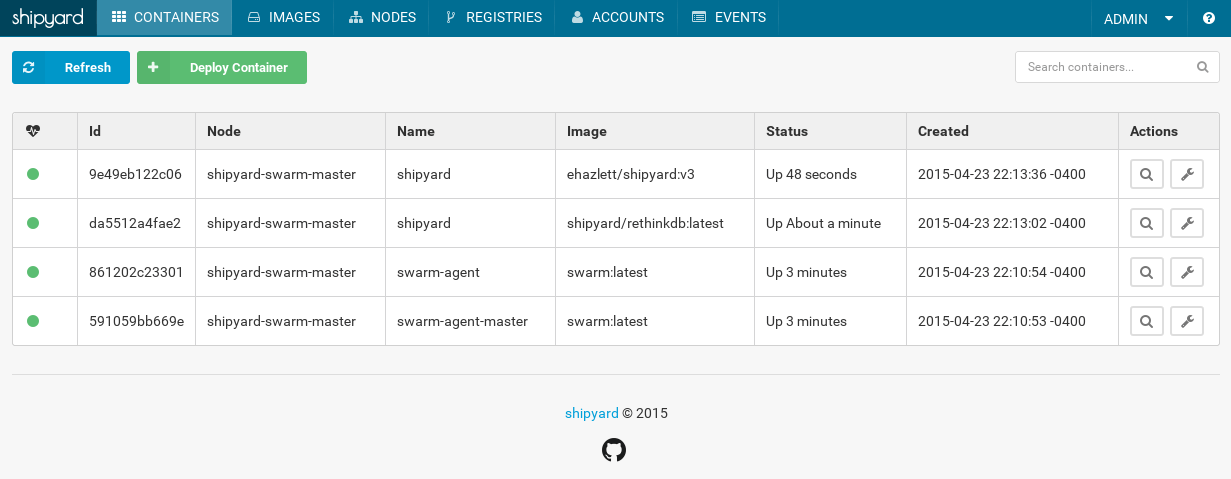This screenshot has height=479, width=1231.
Task: Click status Up About a minute
Action: pos(824,223)
